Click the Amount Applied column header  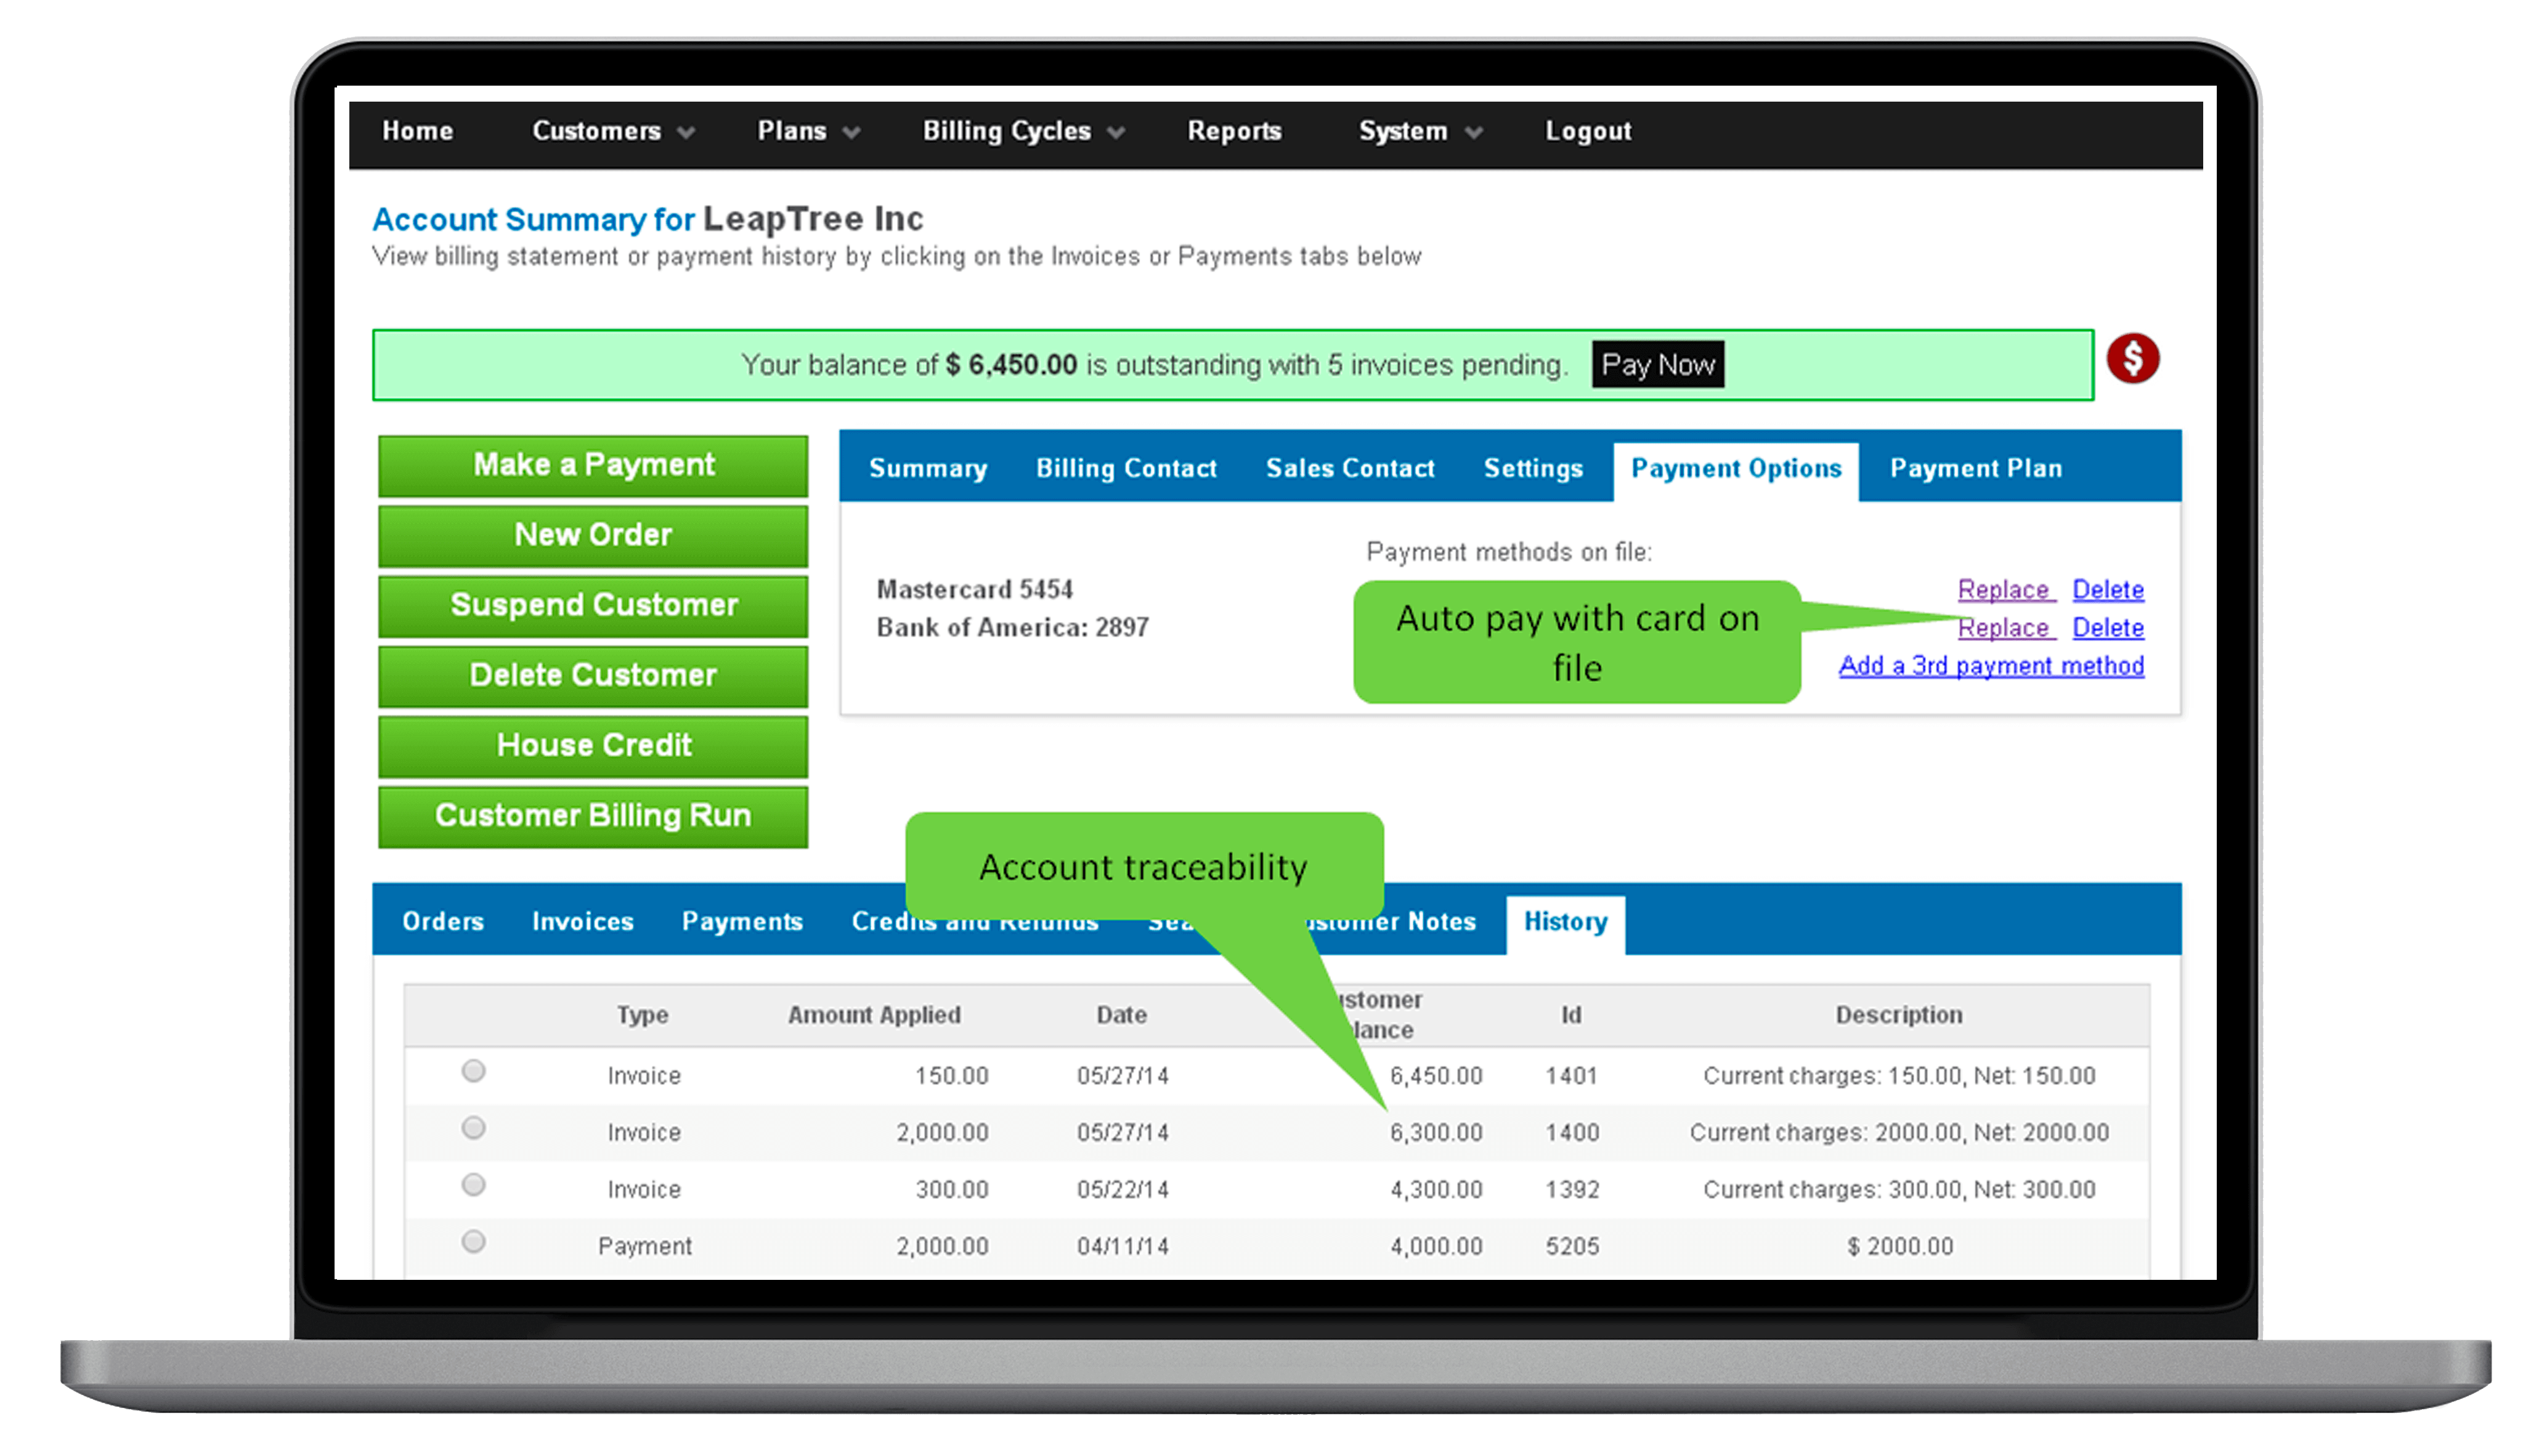point(874,1015)
